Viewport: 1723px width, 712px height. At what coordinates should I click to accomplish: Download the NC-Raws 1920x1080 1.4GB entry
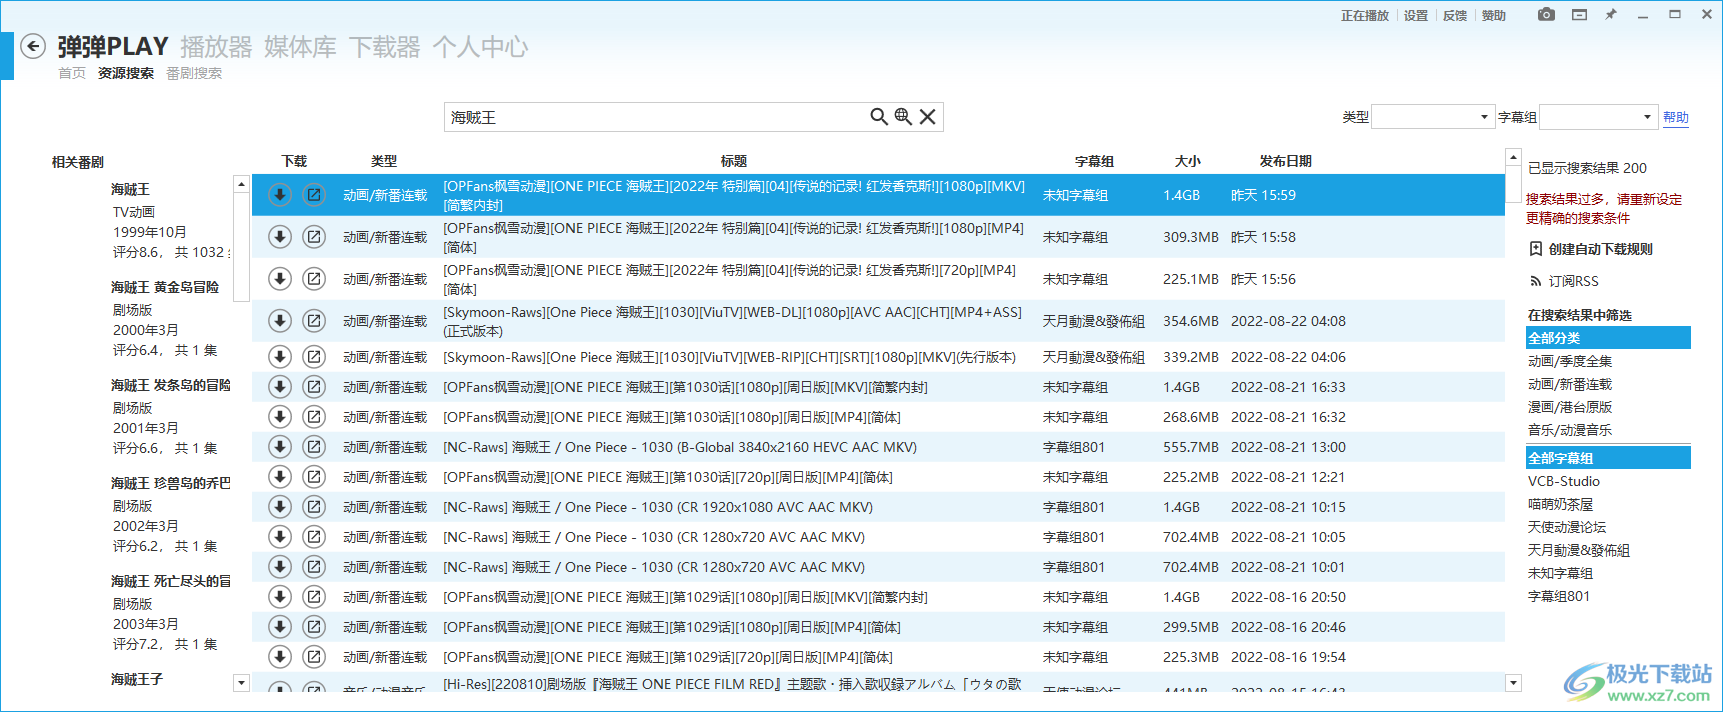coord(280,507)
